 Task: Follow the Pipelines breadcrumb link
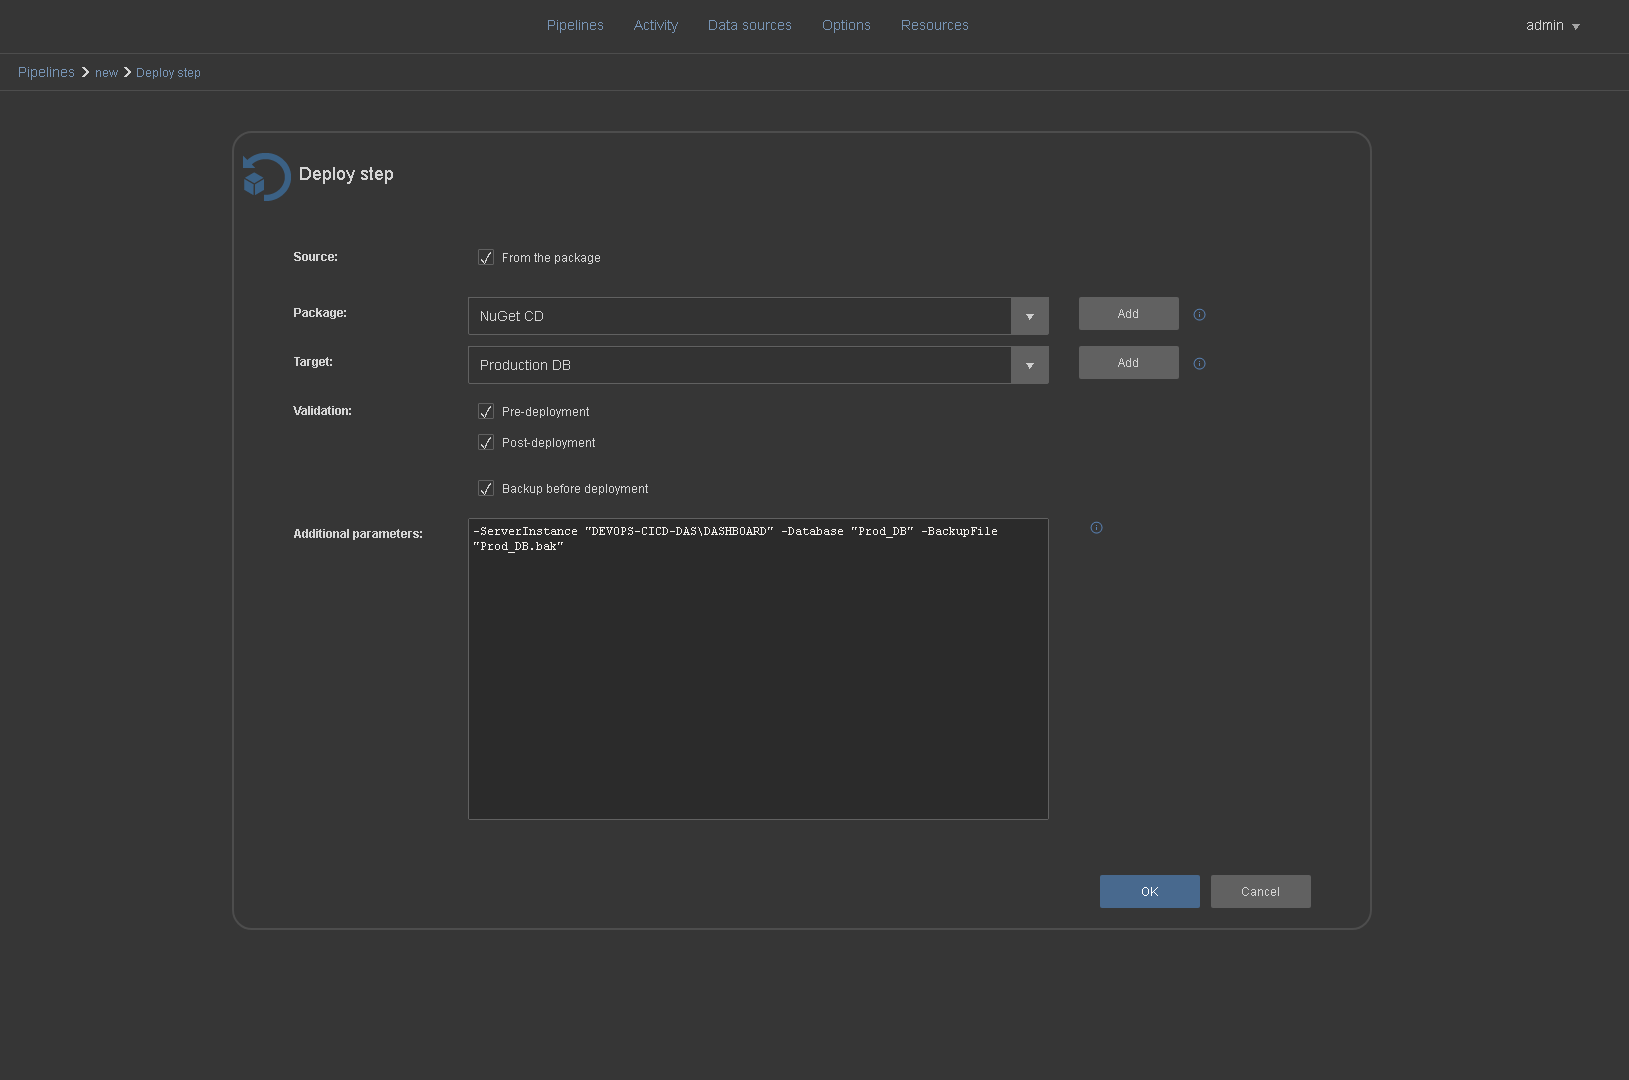(46, 72)
